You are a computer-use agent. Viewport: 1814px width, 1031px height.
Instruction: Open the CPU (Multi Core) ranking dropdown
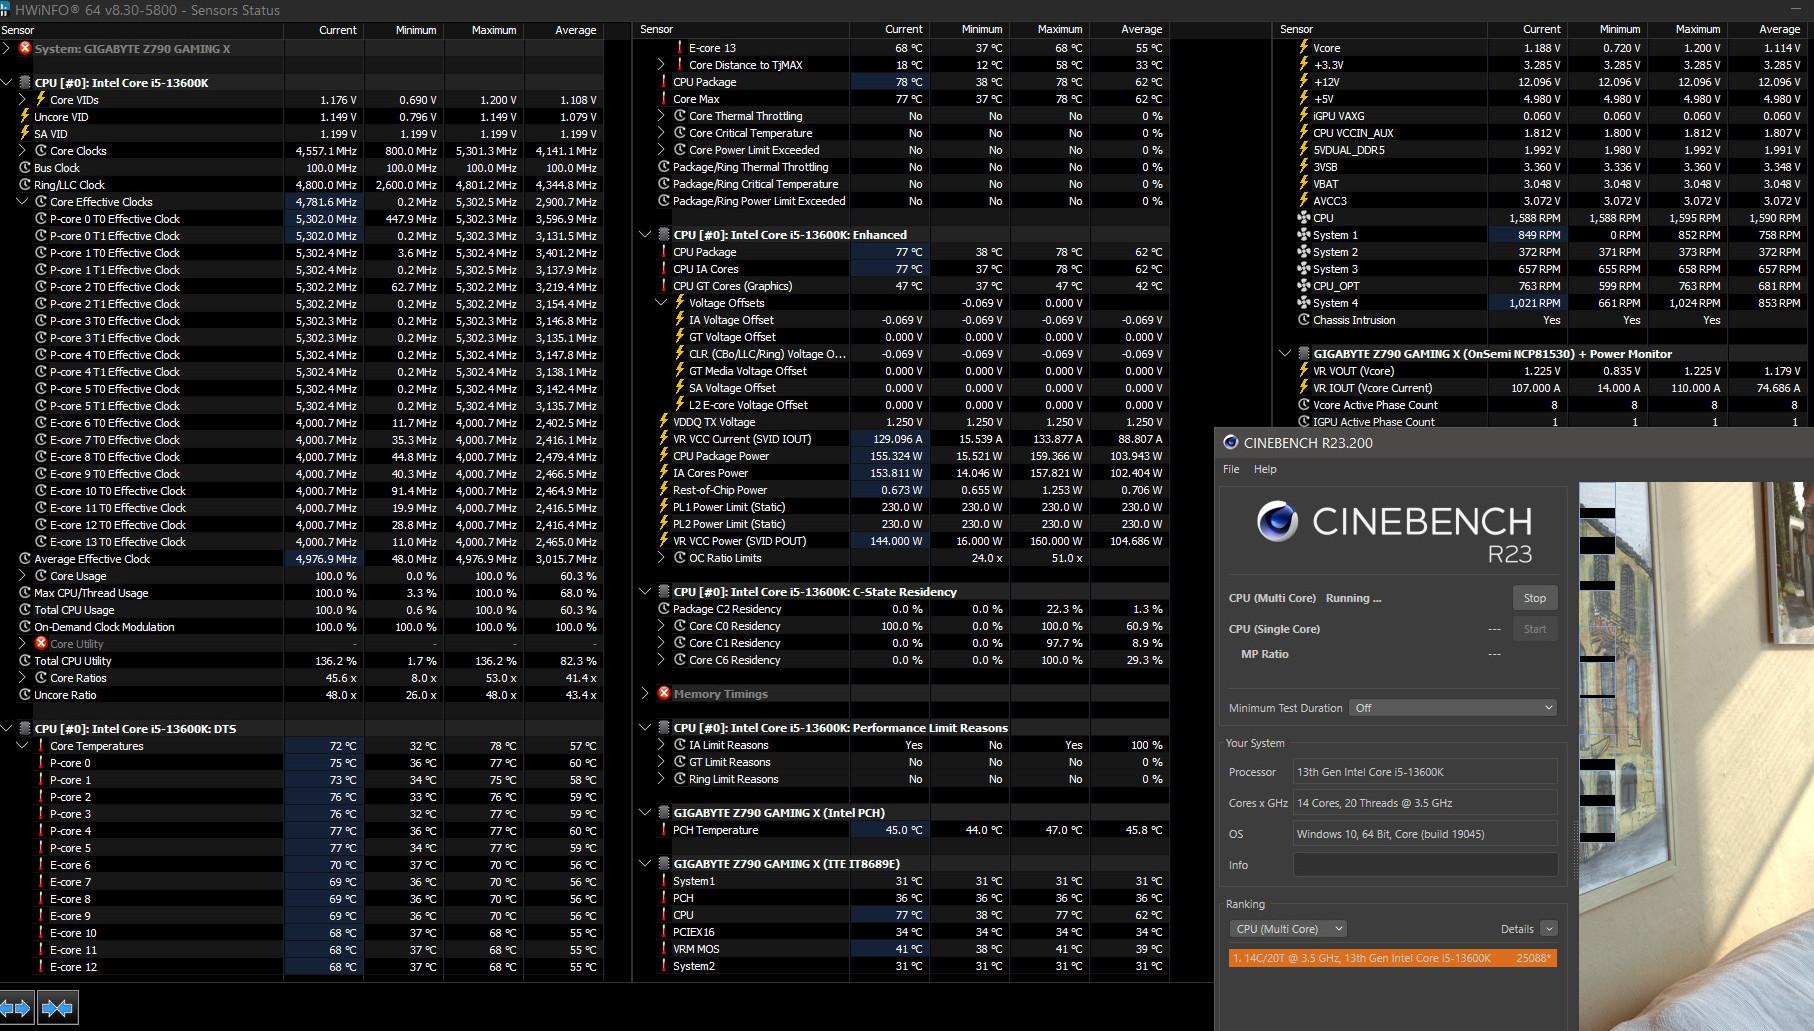coord(1288,929)
